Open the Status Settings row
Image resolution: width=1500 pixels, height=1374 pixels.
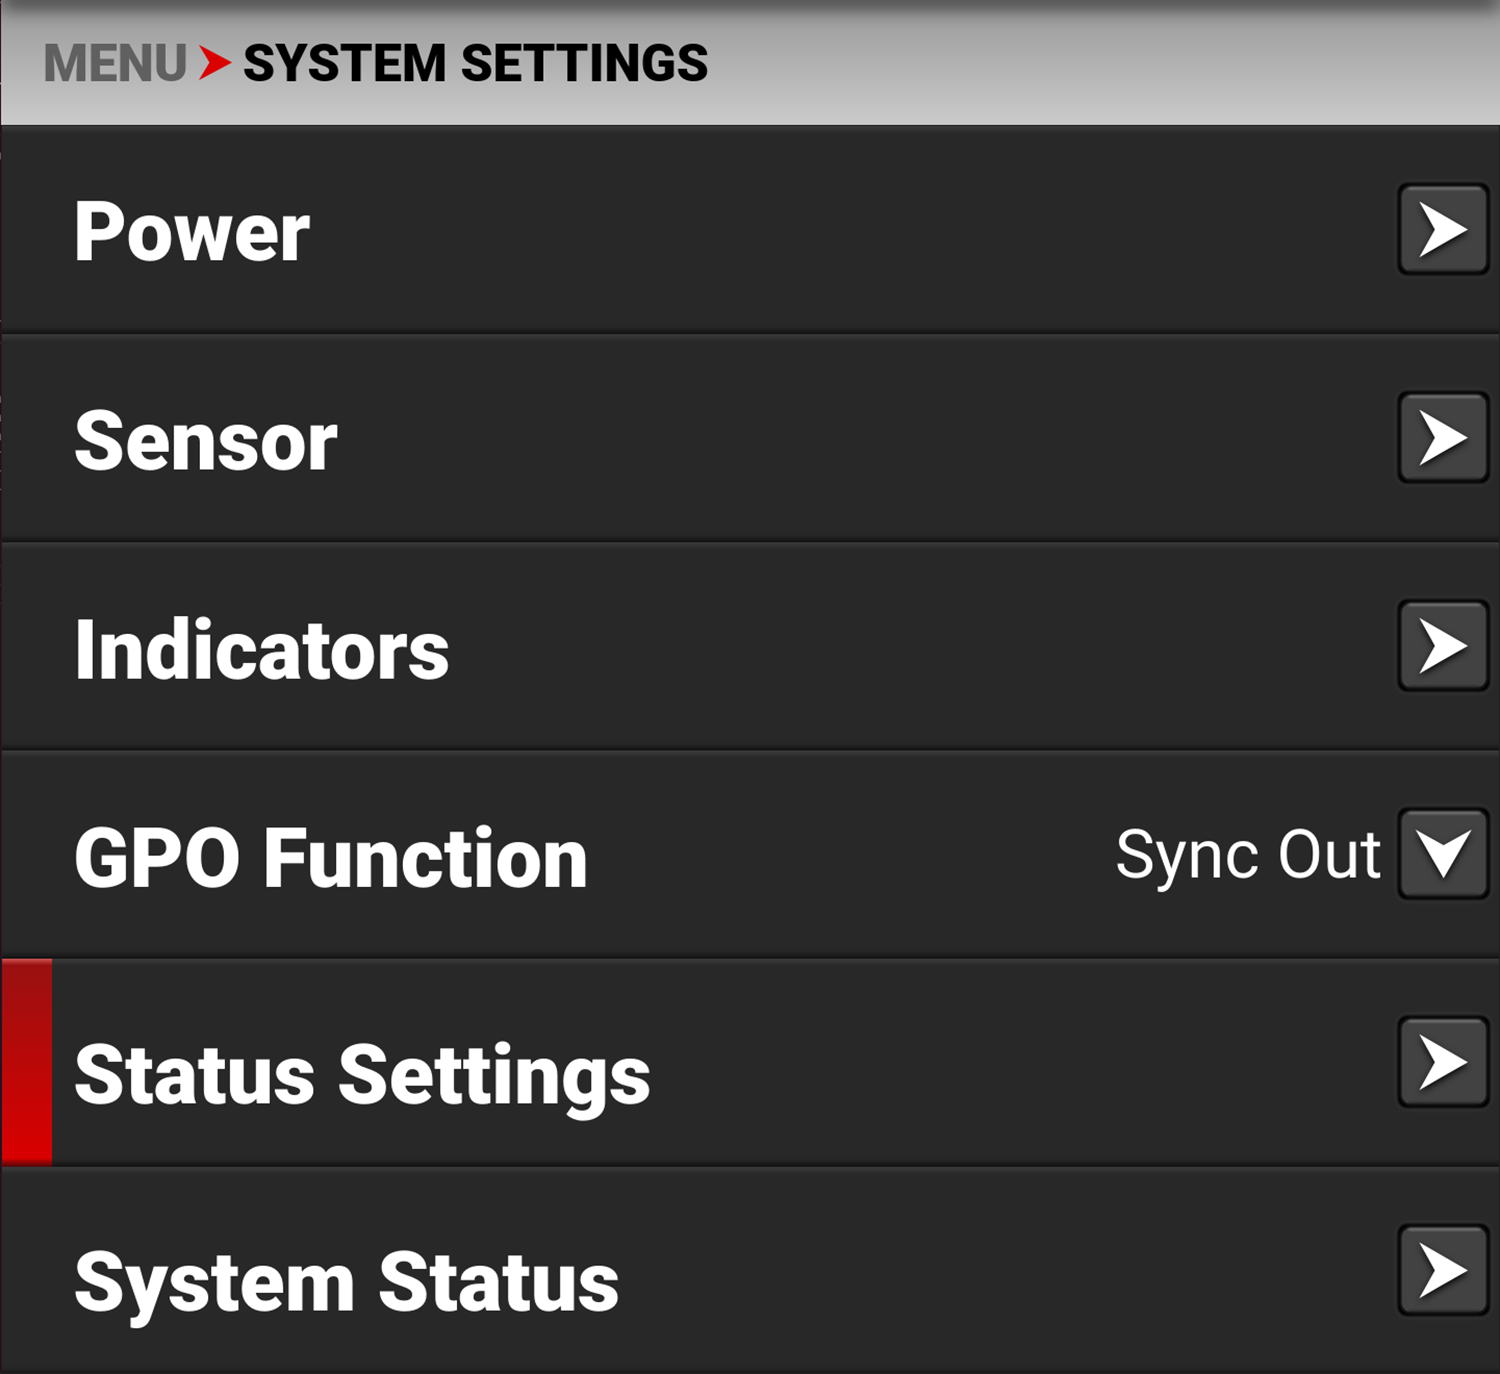click(750, 1063)
